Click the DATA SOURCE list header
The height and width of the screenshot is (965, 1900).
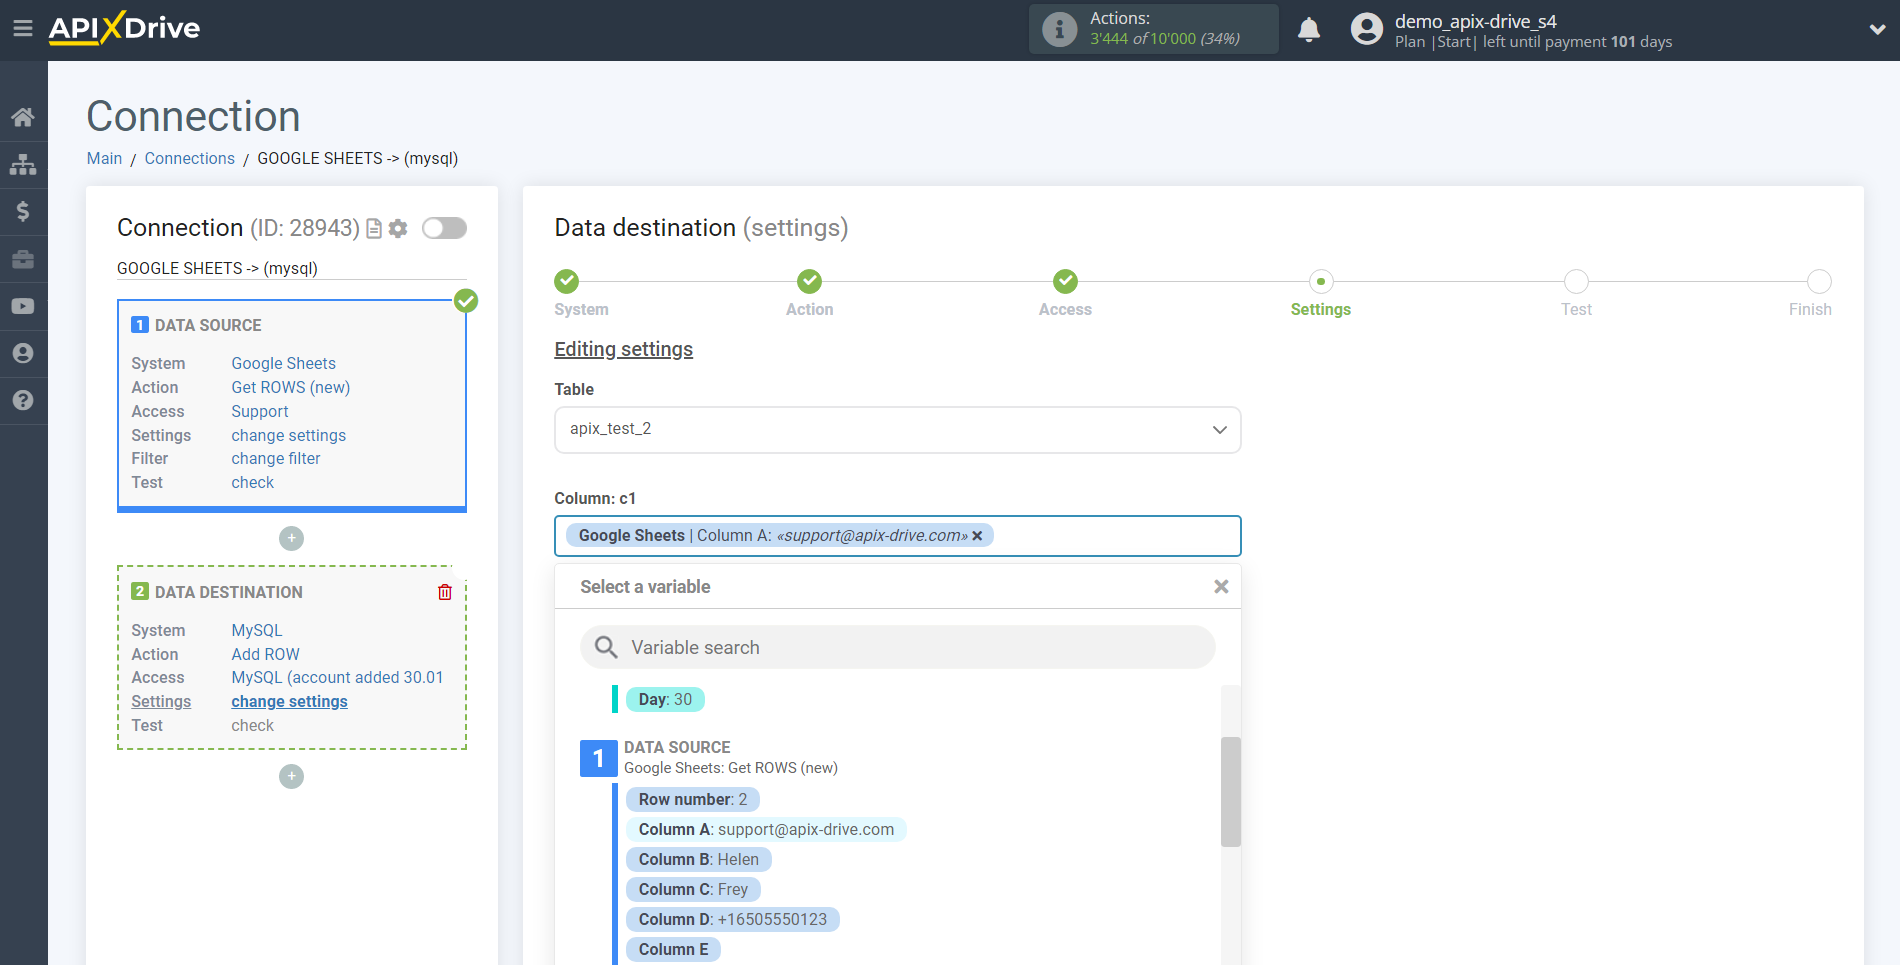(677, 747)
